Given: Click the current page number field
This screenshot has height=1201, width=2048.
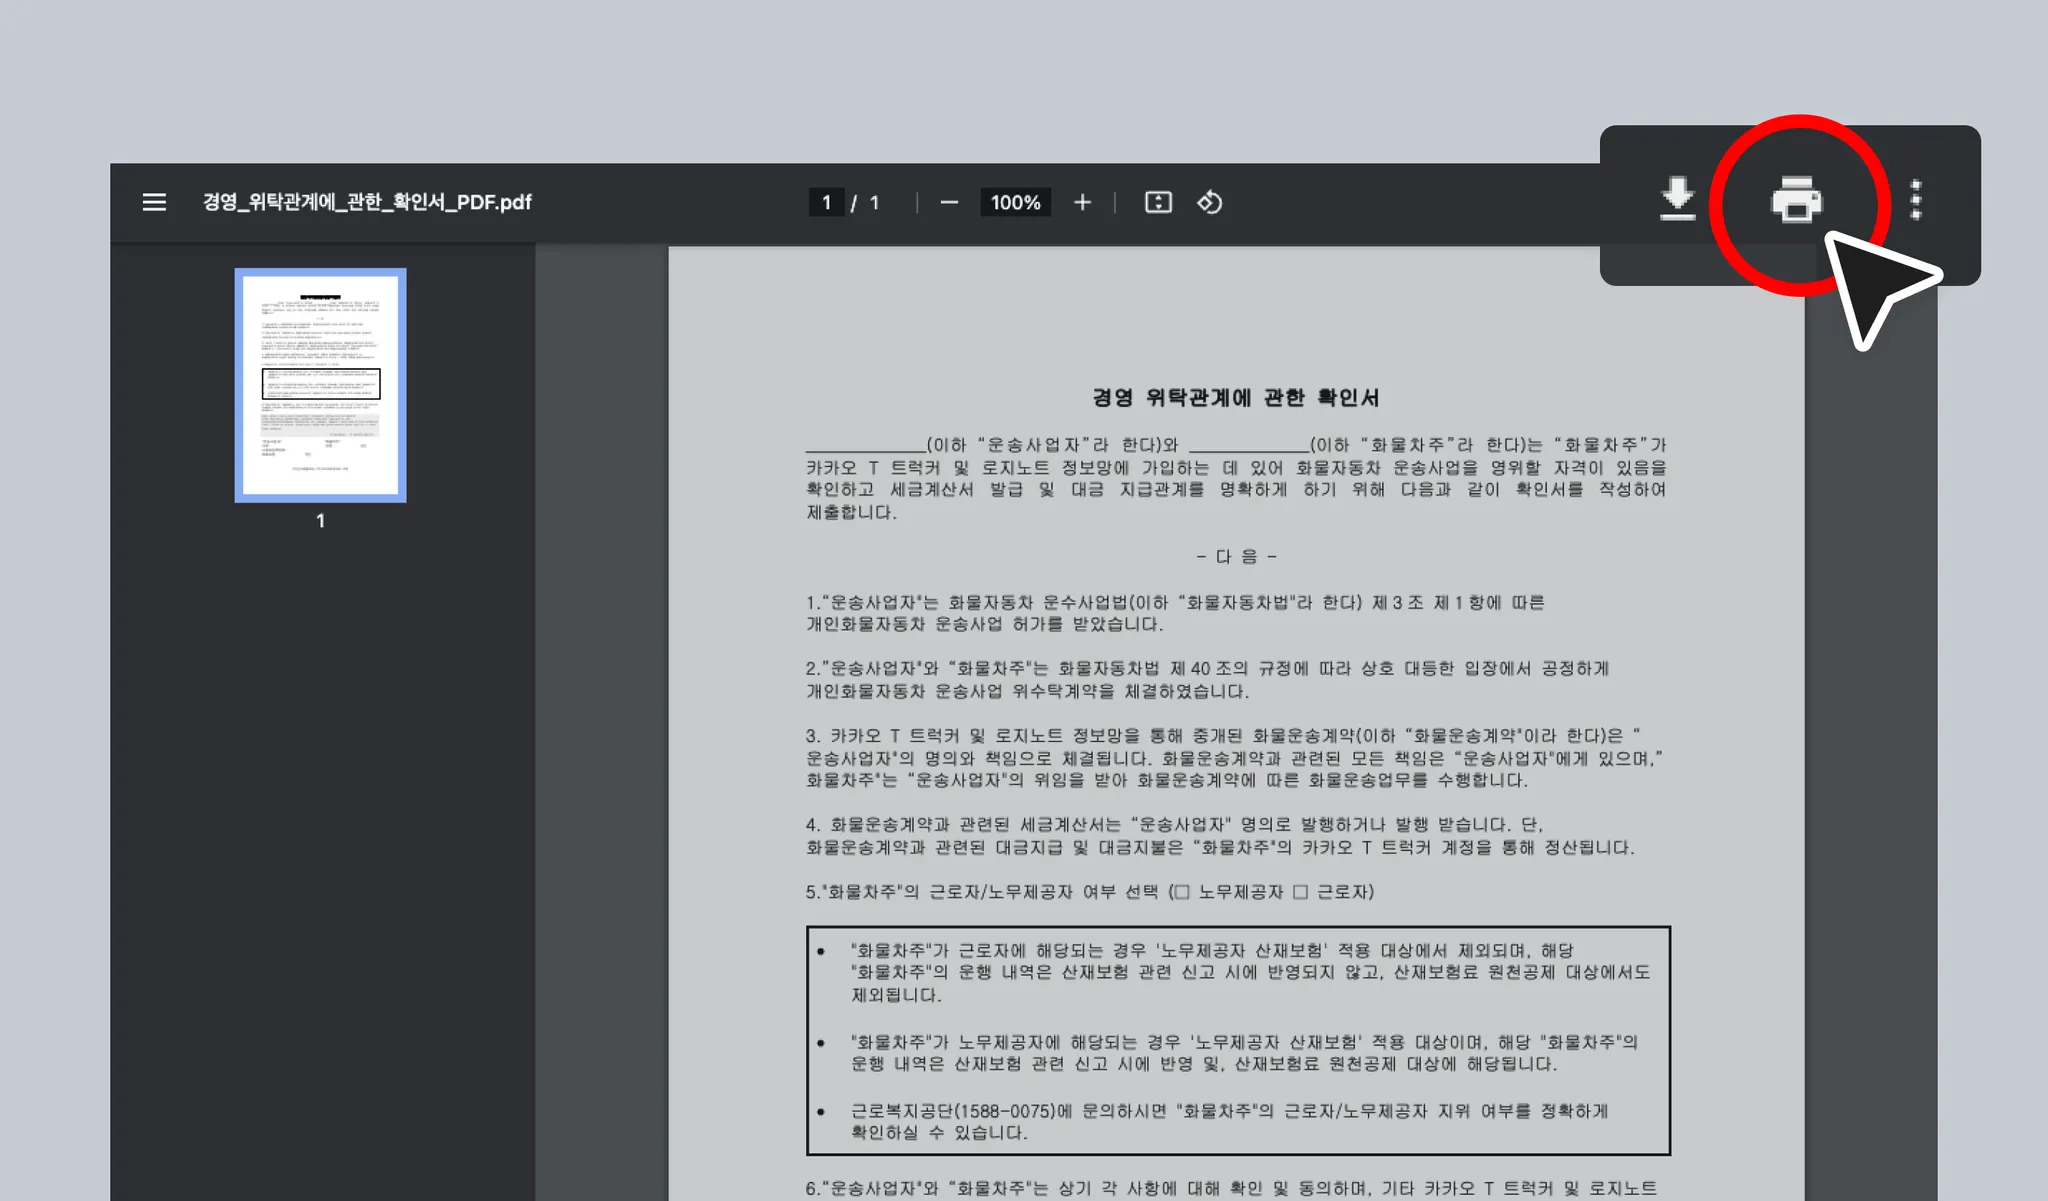Looking at the screenshot, I should 826,202.
